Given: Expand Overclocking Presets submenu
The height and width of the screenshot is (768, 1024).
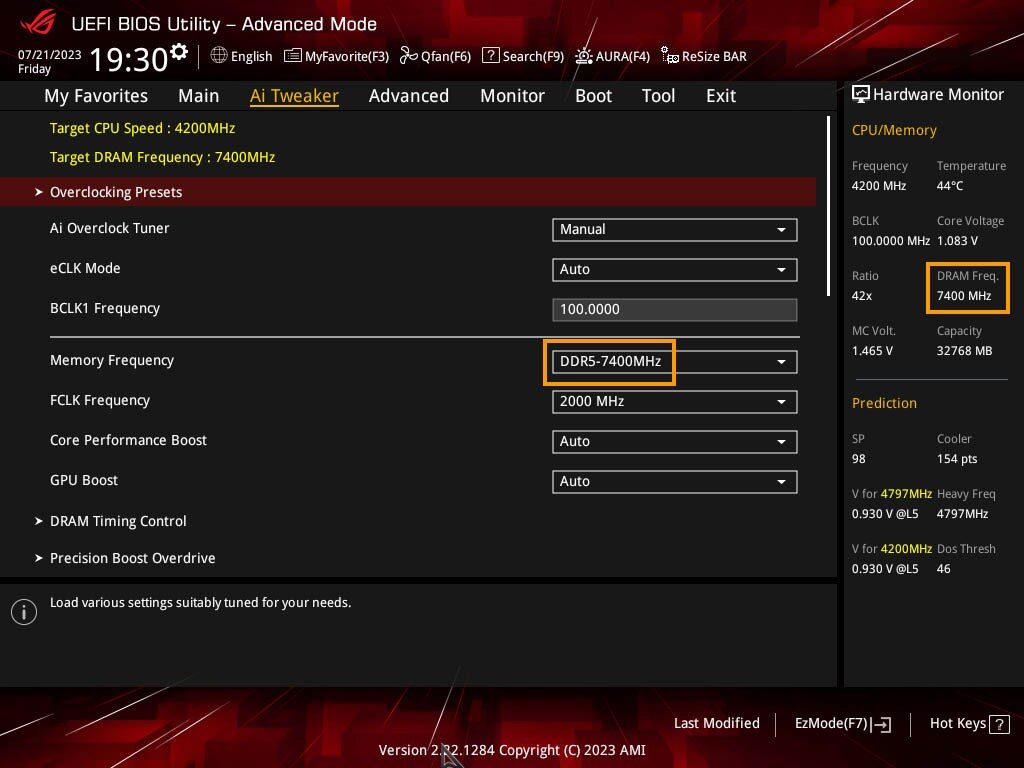Looking at the screenshot, I should [x=408, y=192].
